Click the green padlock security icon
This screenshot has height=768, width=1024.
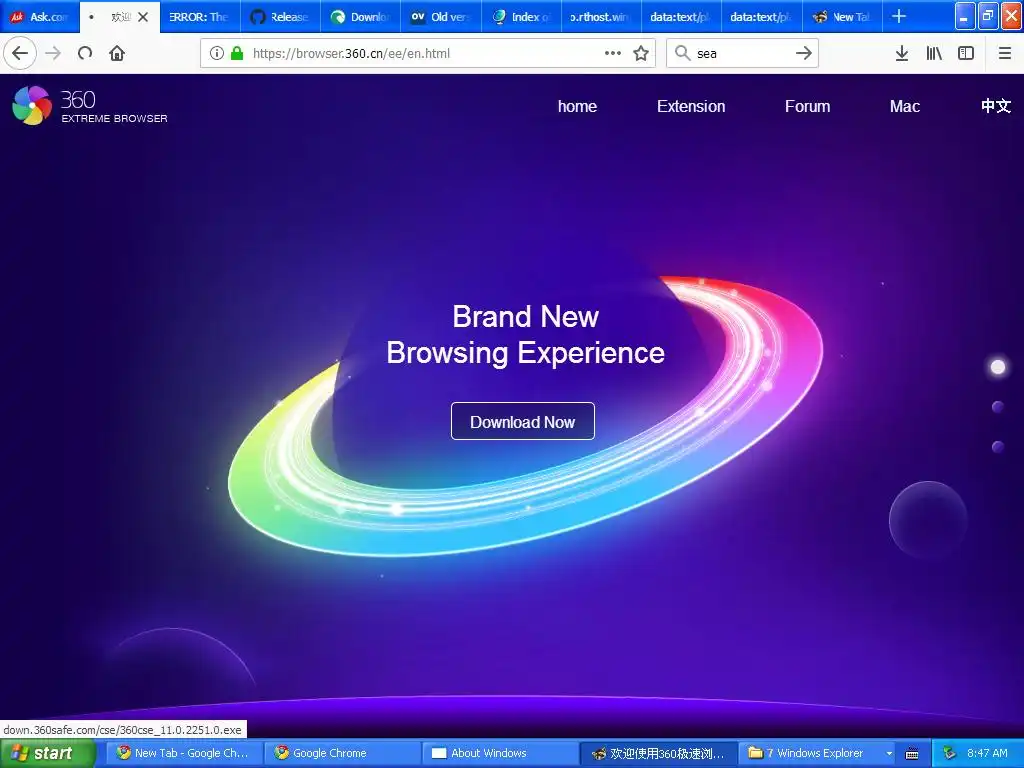coord(237,53)
